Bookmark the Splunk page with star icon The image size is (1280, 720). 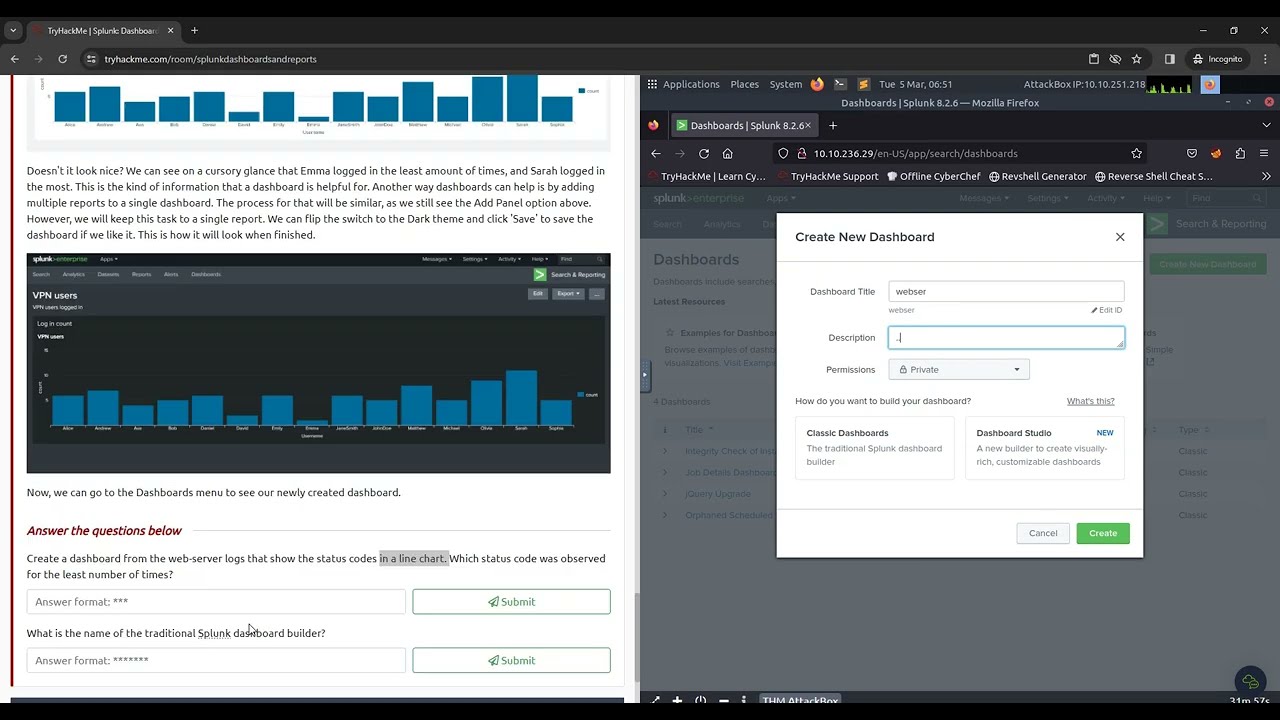tap(1136, 153)
